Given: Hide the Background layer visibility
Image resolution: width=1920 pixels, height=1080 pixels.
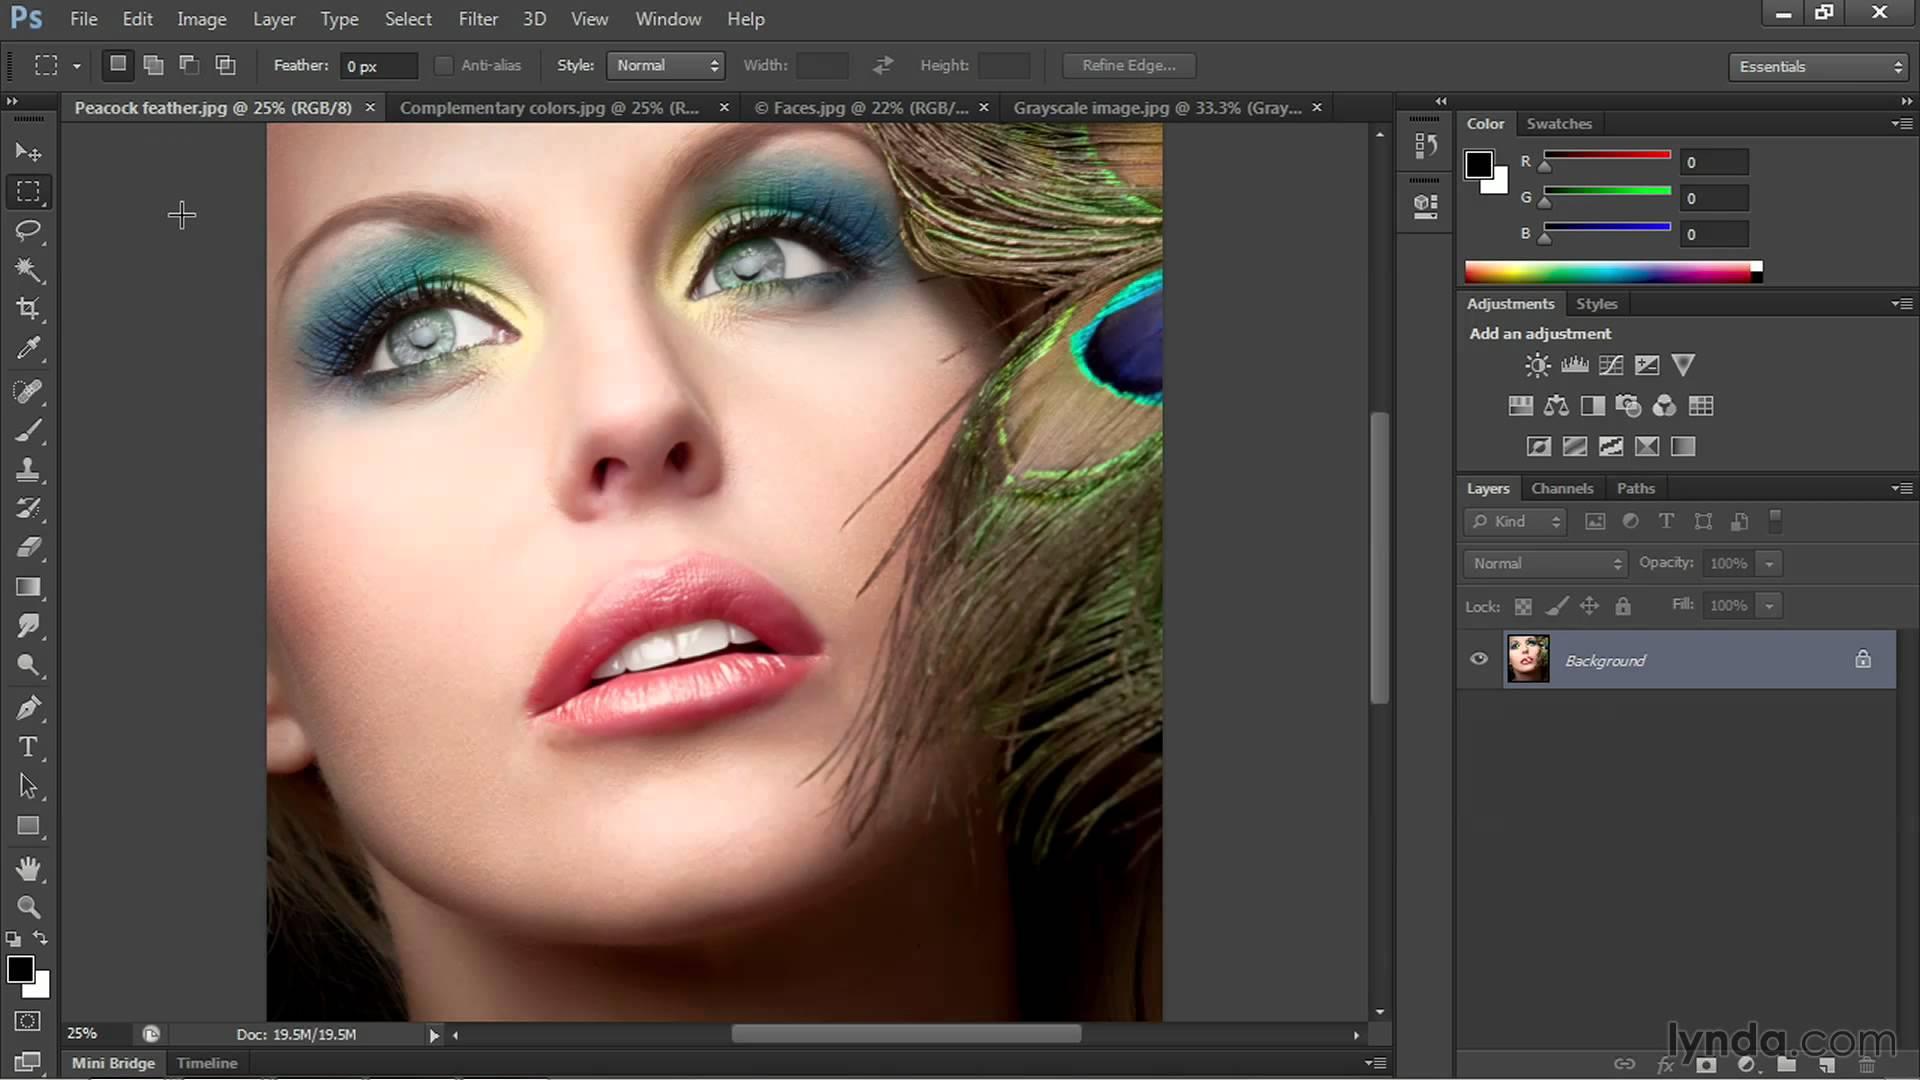Looking at the screenshot, I should pos(1479,659).
